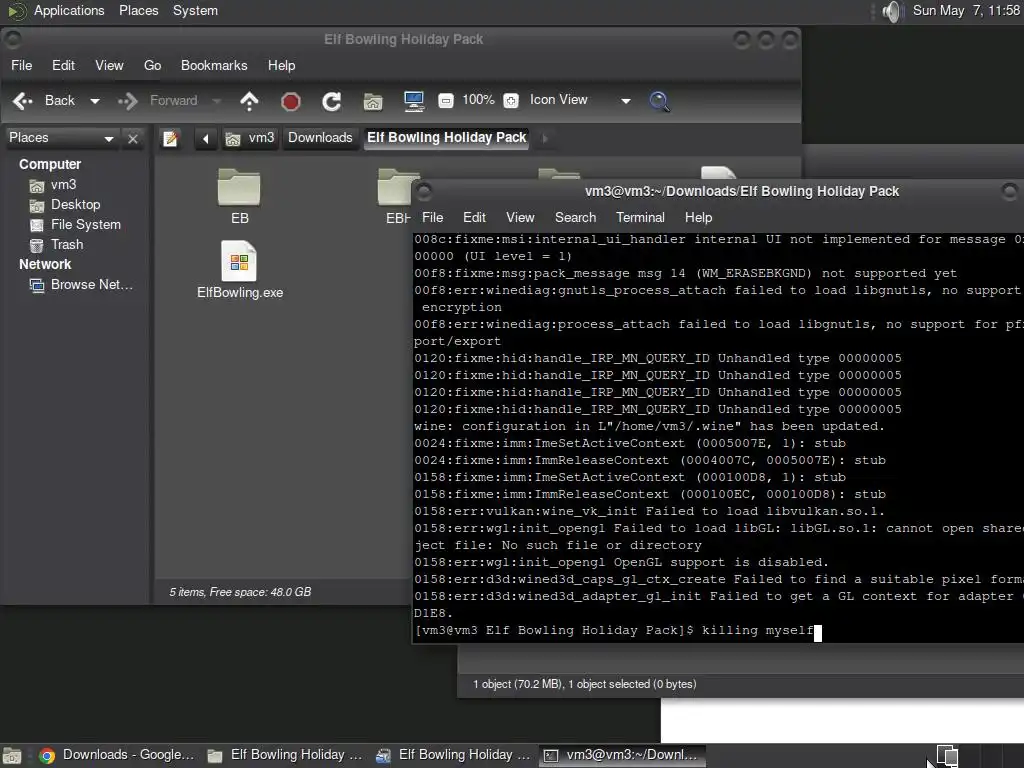Stop loading with the red stop icon
The width and height of the screenshot is (1024, 768).
pos(291,101)
